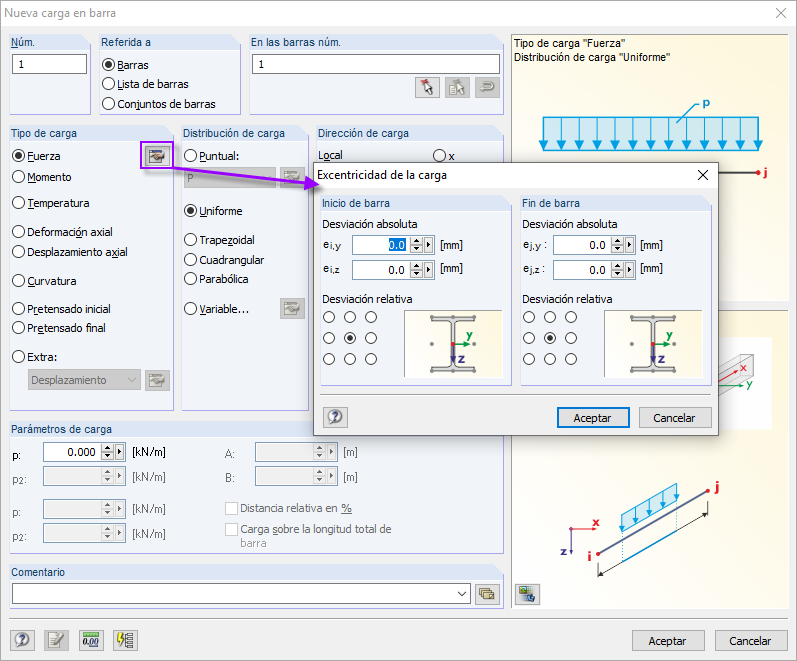
Task: Click the p load value field
Action: [x=72, y=452]
